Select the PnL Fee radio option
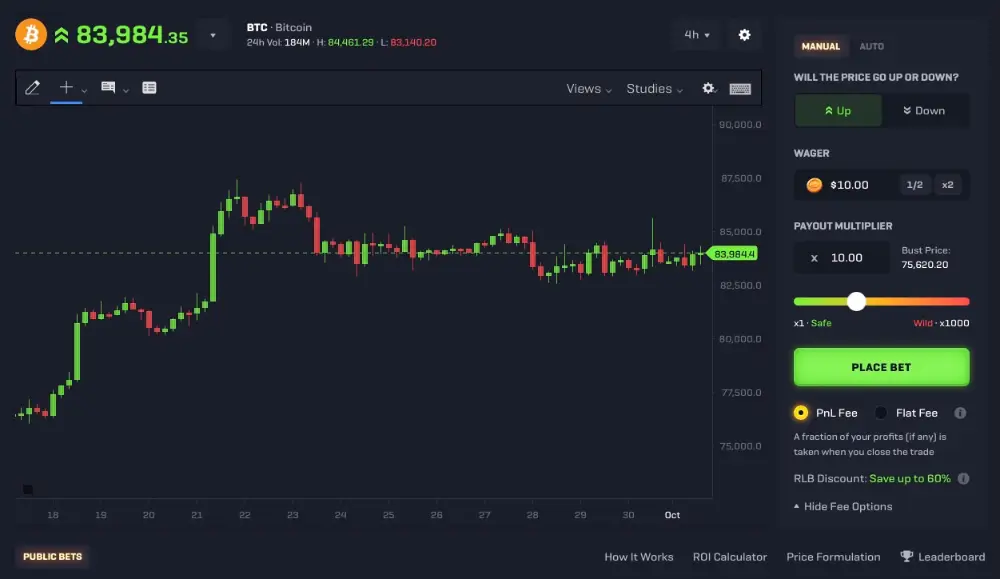The height and width of the screenshot is (579, 1000). (x=801, y=413)
